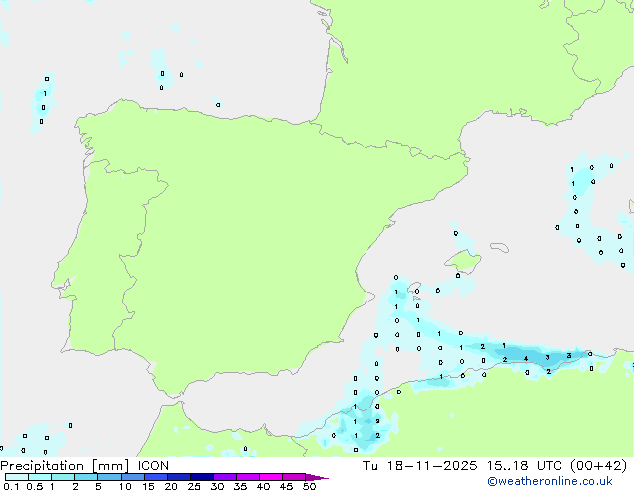Click the legend scale label "20"
The width and height of the screenshot is (634, 490).
171,486
